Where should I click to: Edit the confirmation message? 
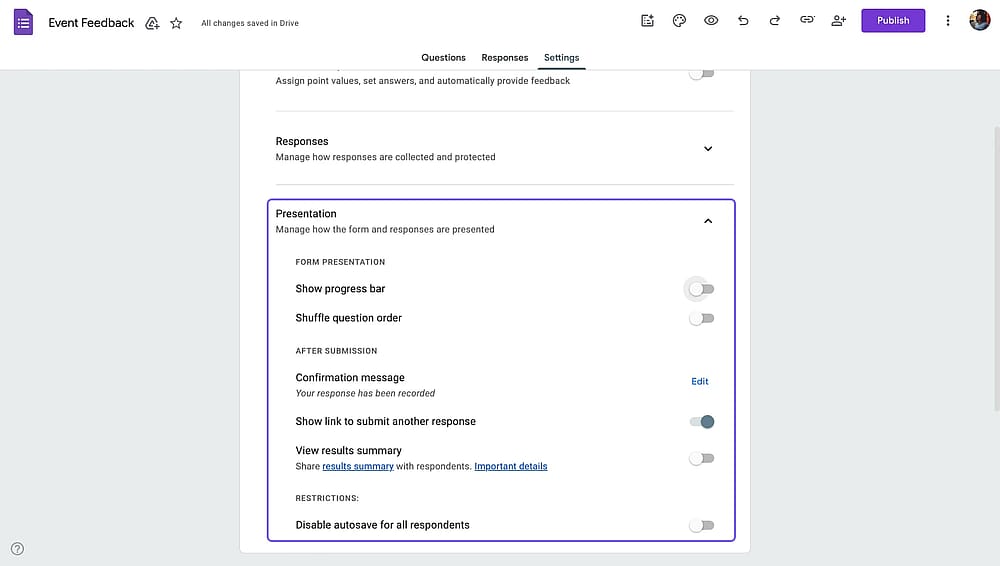pos(700,381)
